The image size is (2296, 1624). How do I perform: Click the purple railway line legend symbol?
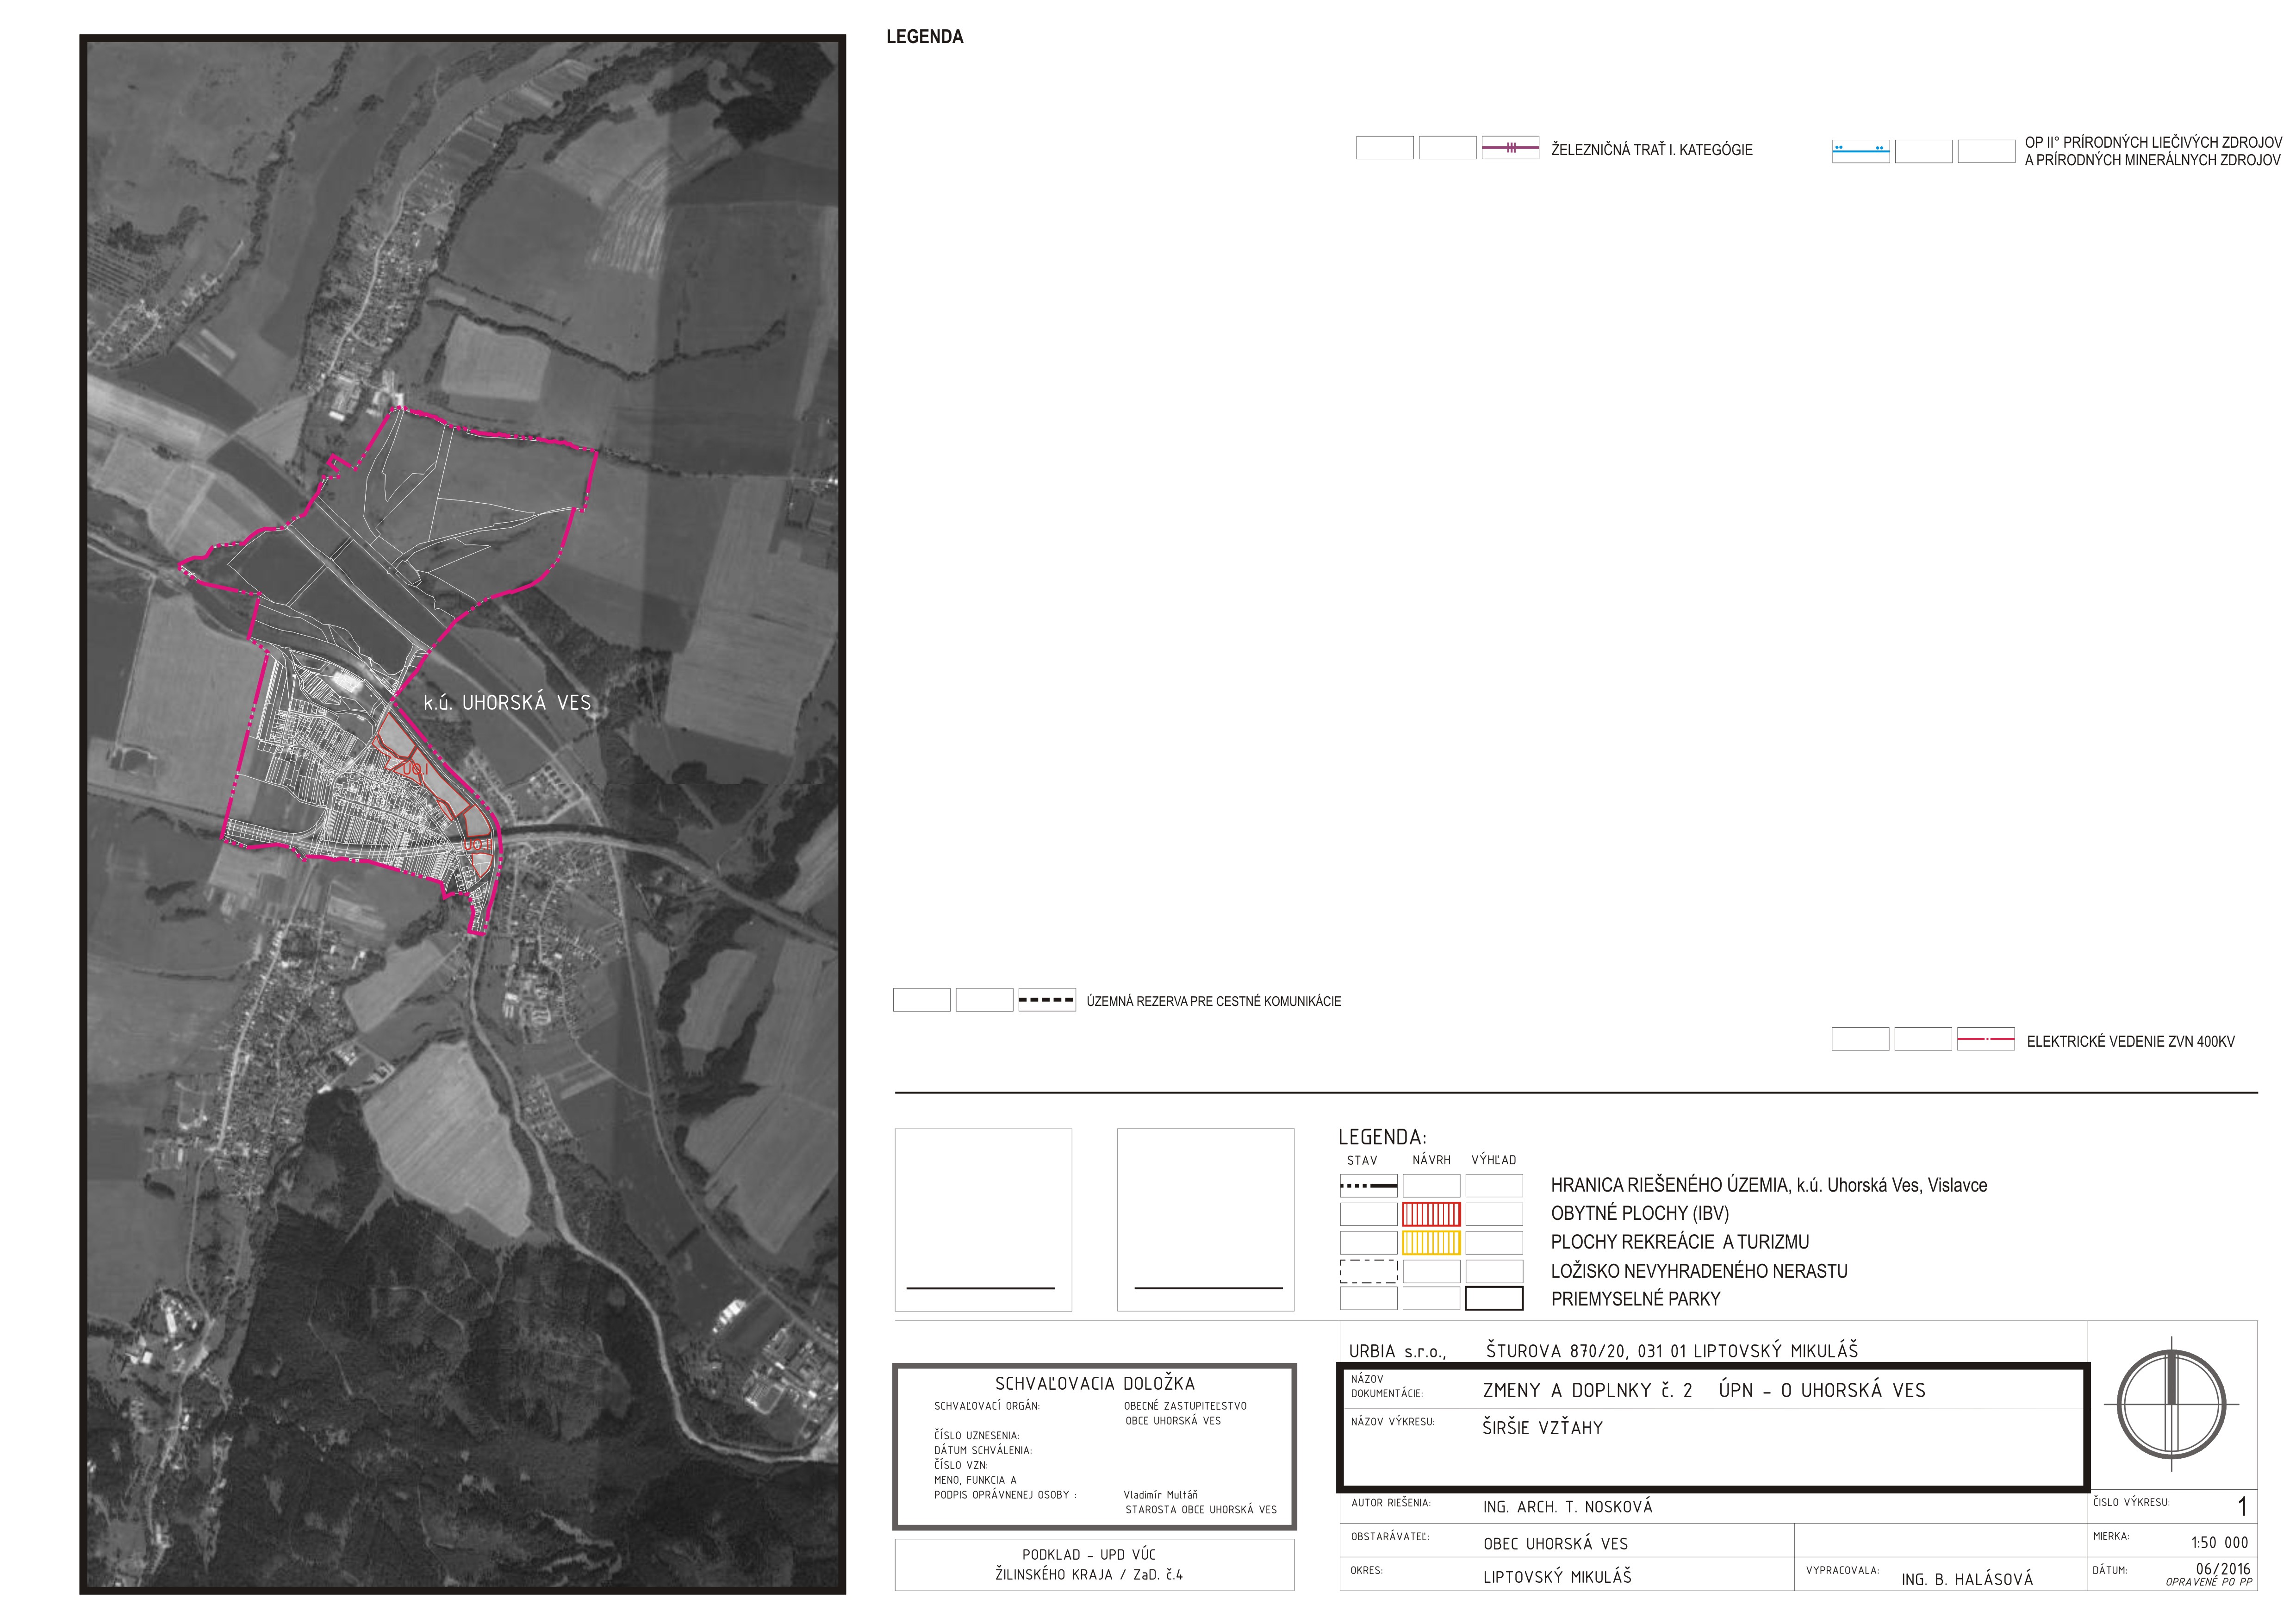point(1510,148)
